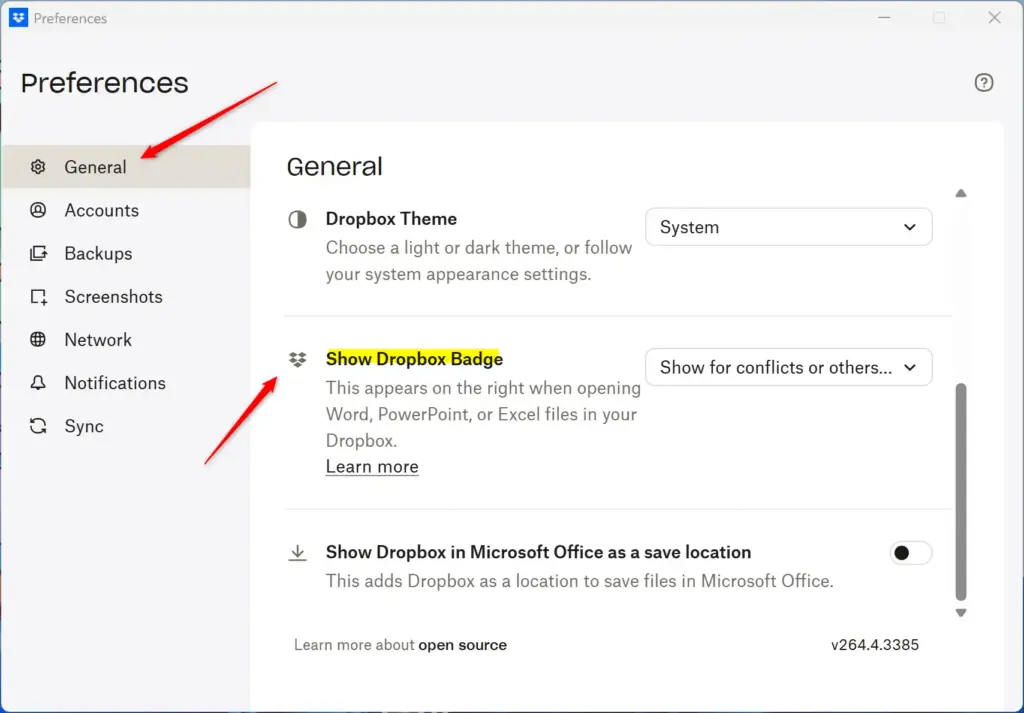Follow the Learn more link
The height and width of the screenshot is (713, 1024).
[372, 467]
